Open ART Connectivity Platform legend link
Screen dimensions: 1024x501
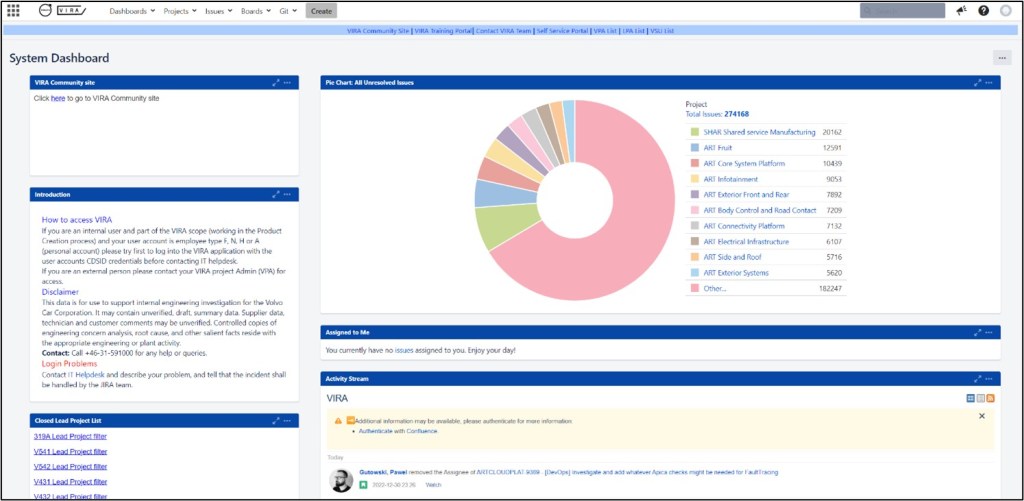(744, 226)
